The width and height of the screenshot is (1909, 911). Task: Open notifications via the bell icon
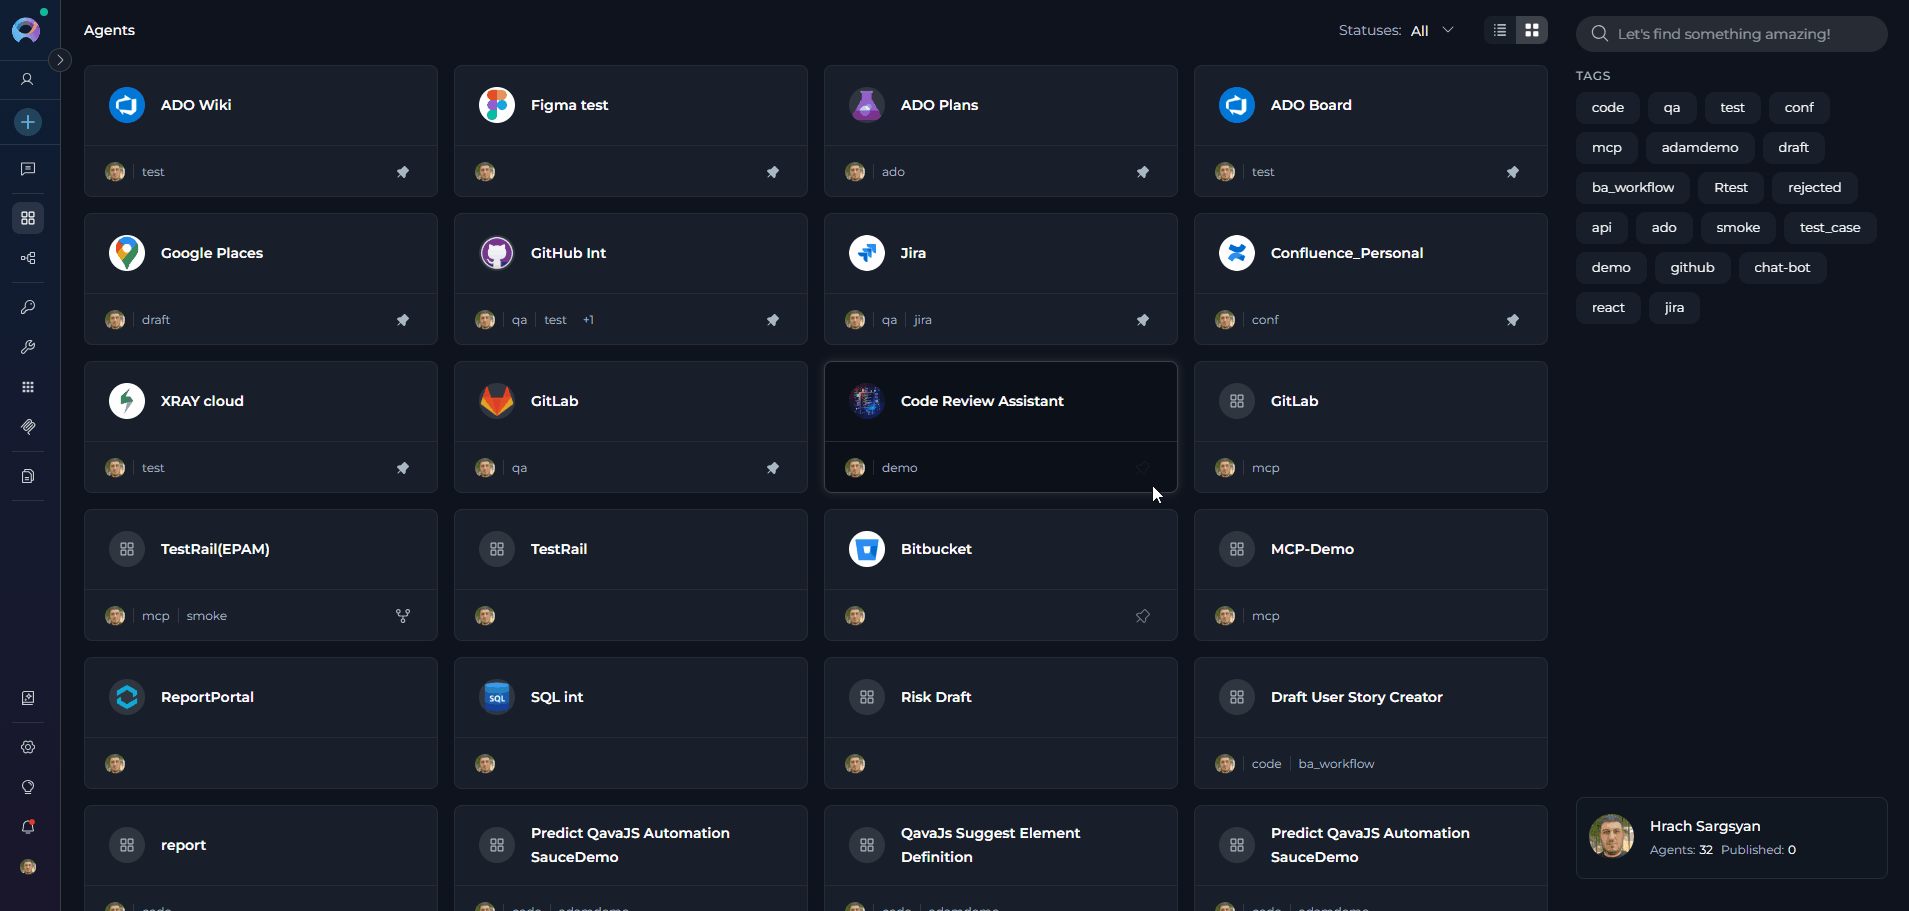point(28,827)
